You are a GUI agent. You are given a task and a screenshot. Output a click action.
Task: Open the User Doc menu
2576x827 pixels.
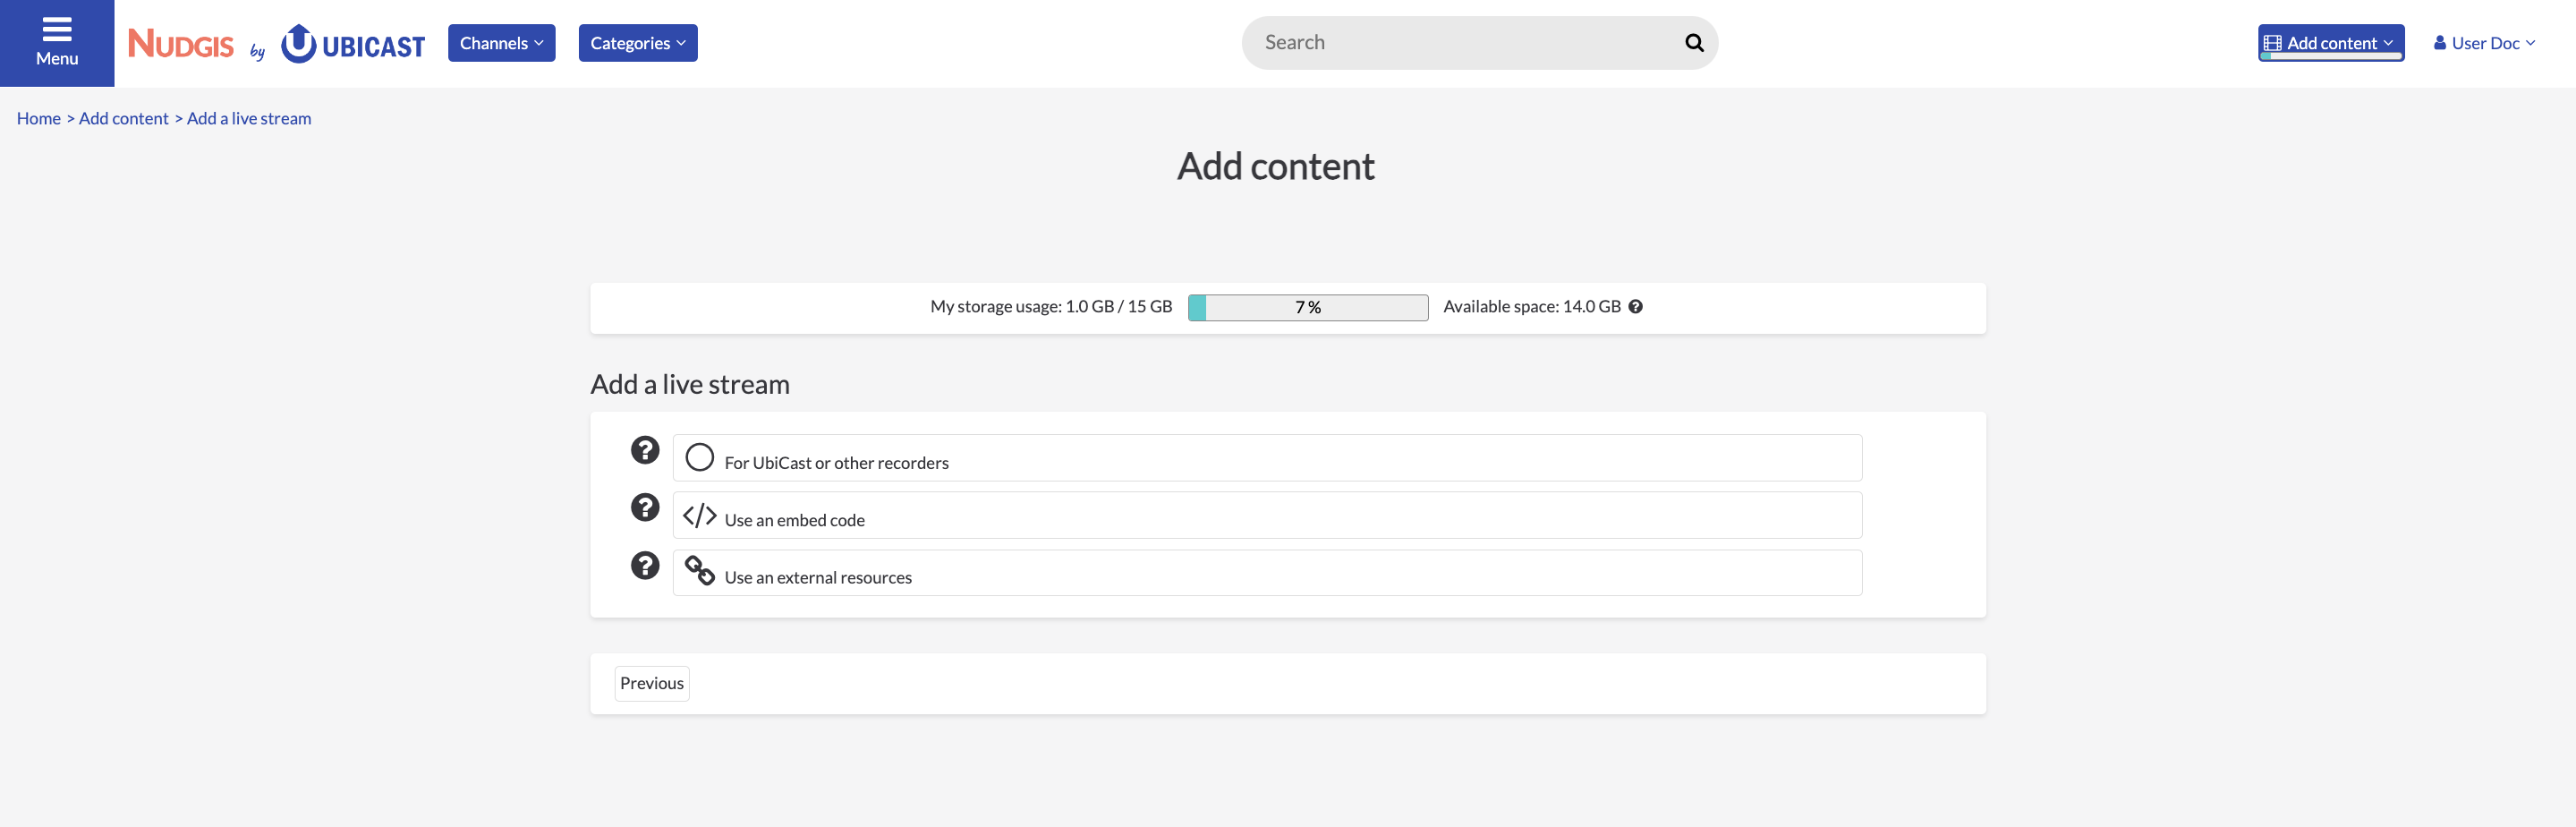2485,43
